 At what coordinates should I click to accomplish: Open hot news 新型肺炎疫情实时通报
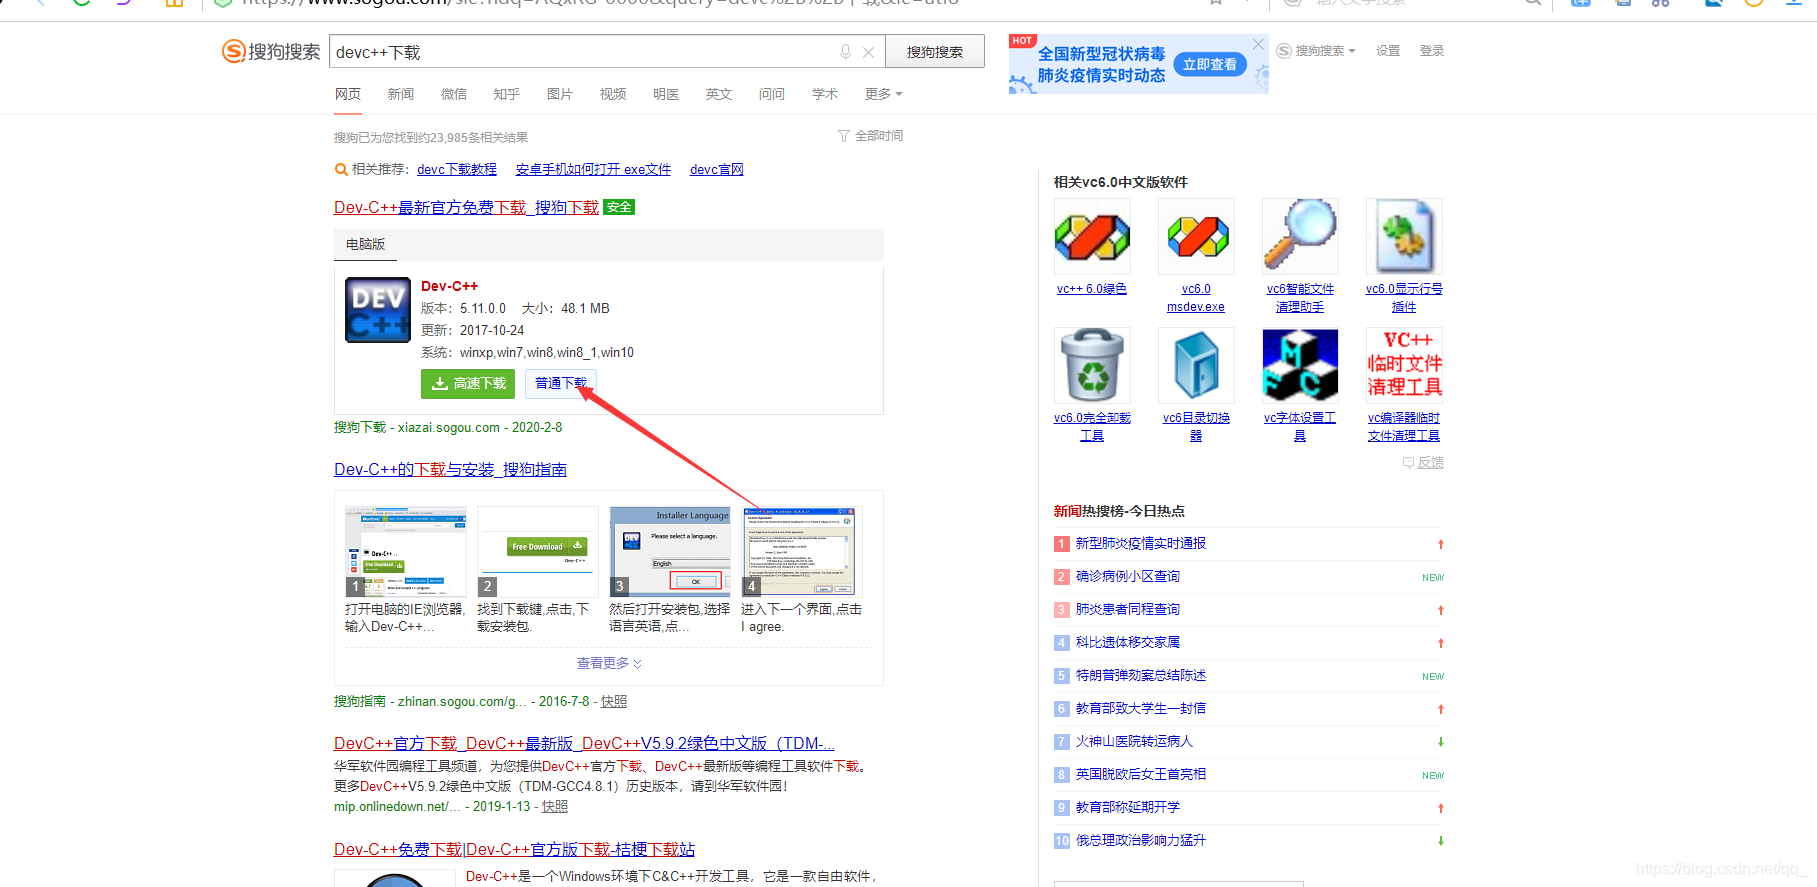(1141, 543)
